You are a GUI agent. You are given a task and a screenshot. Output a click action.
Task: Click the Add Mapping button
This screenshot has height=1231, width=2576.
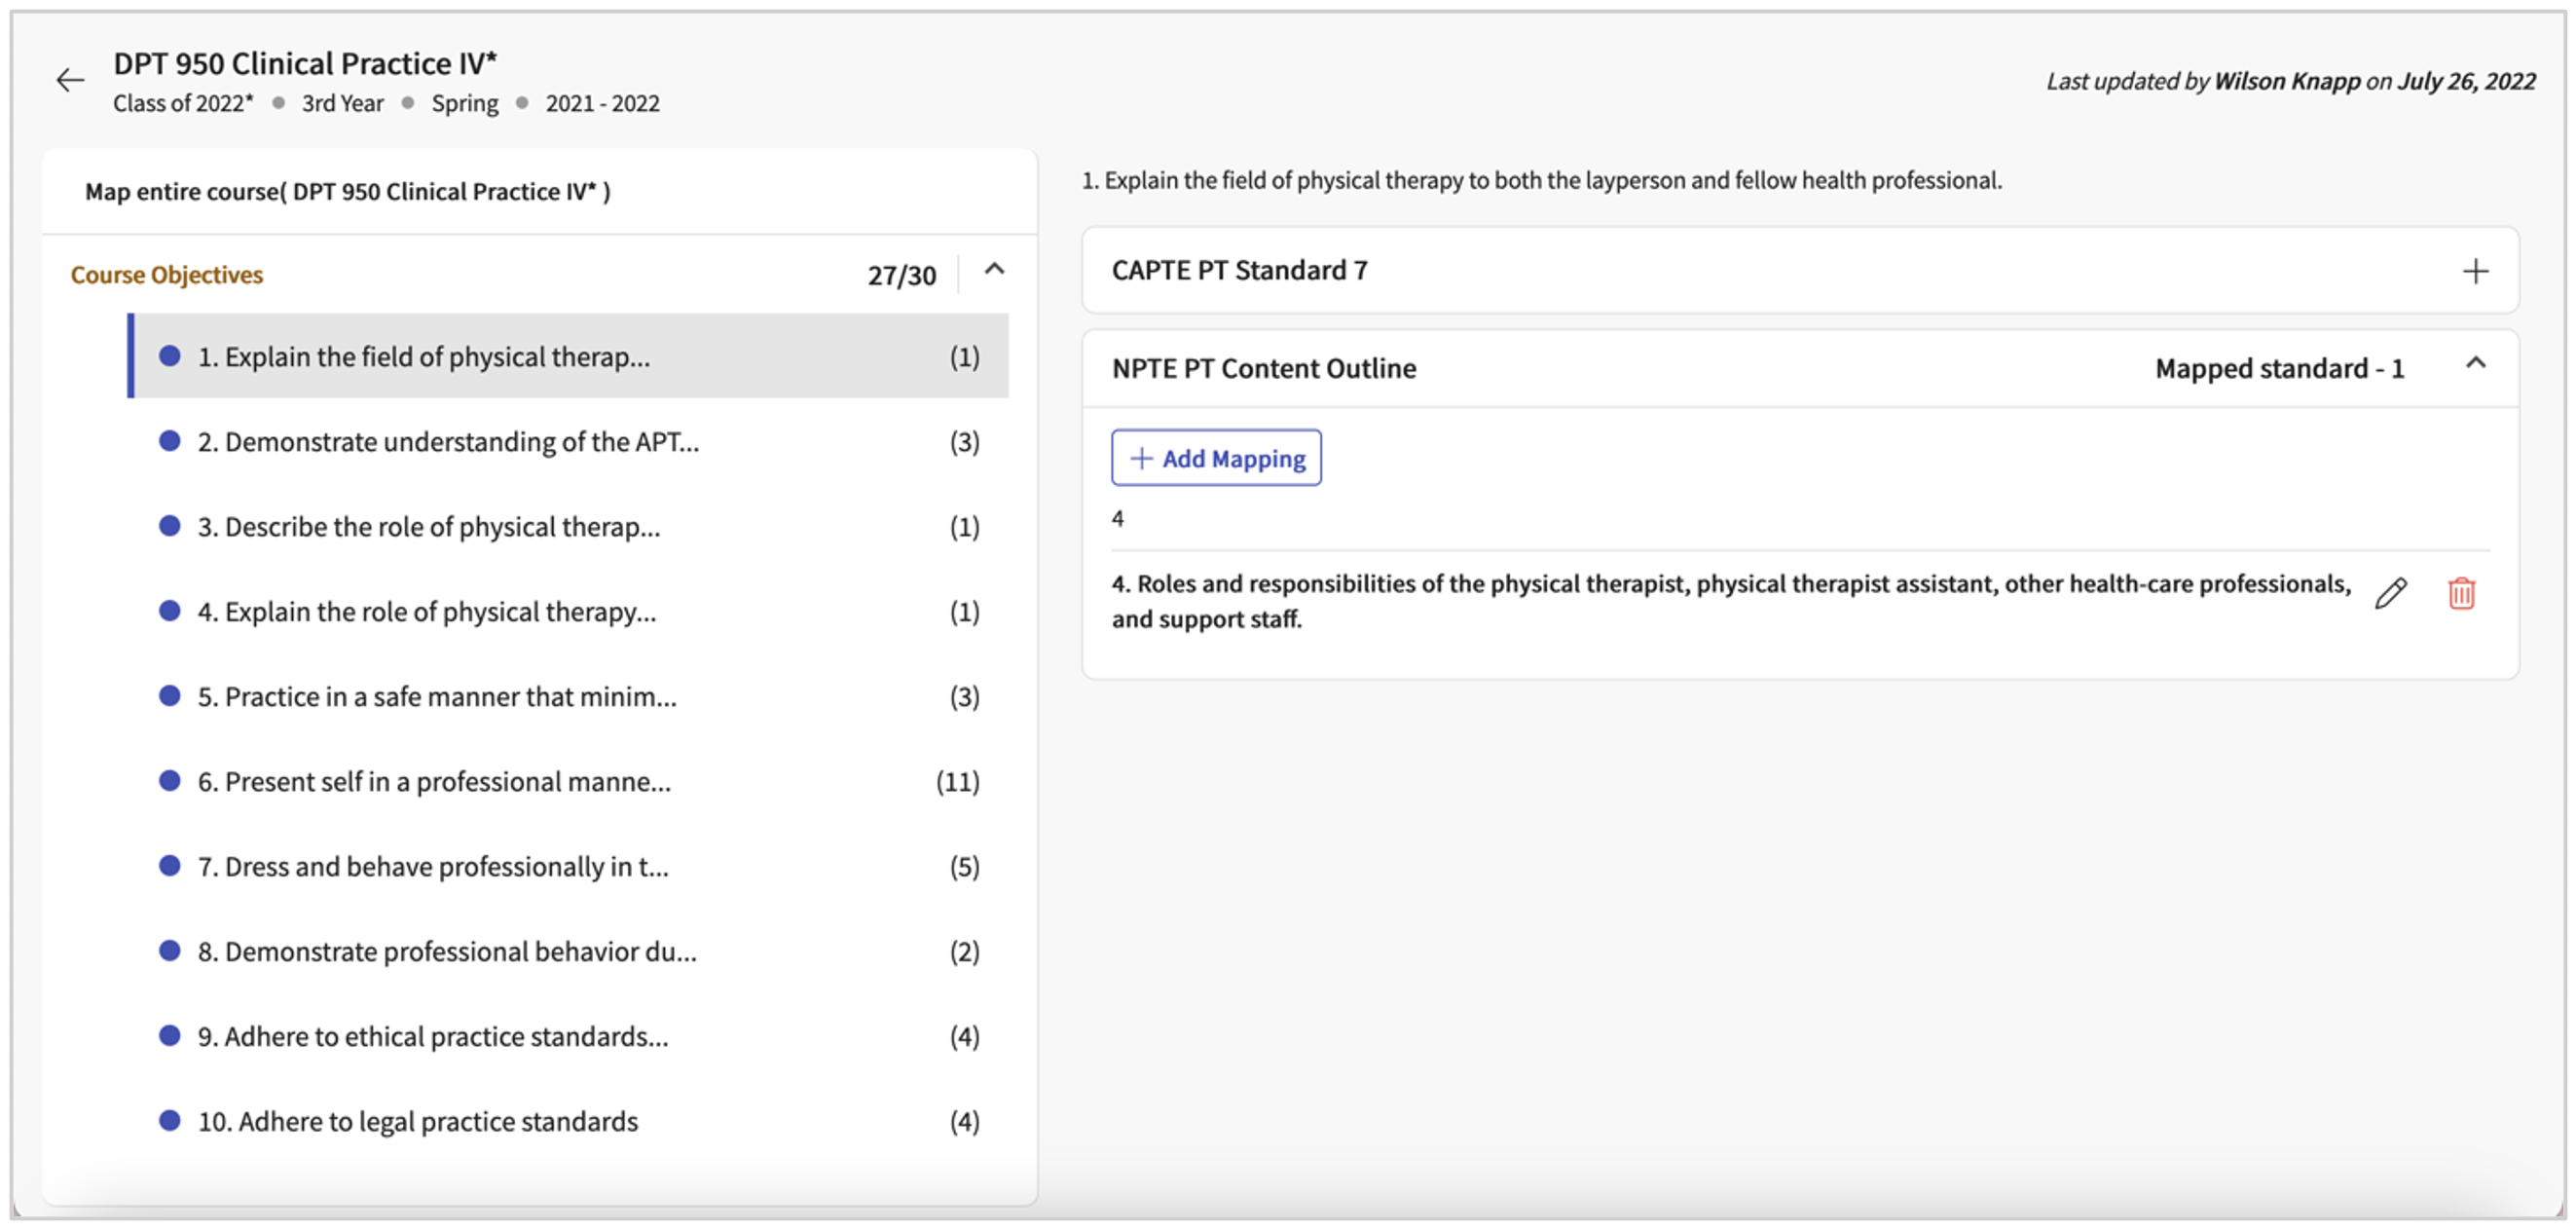pos(1216,458)
